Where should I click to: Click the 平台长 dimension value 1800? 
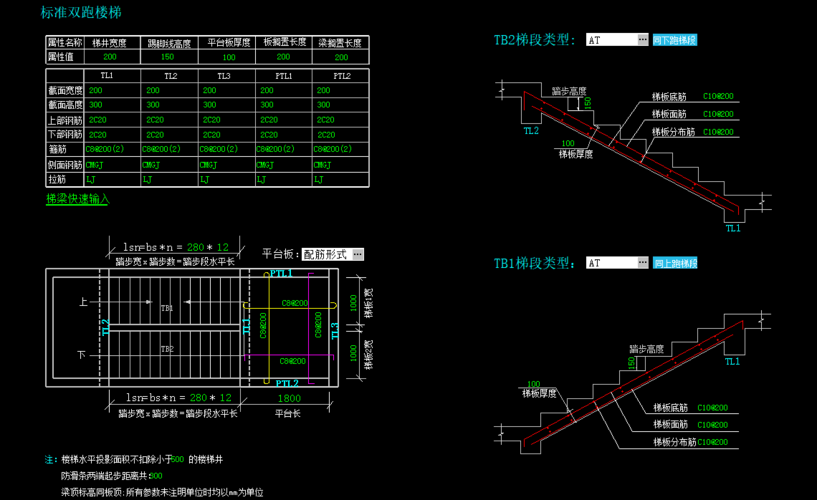coord(288,398)
